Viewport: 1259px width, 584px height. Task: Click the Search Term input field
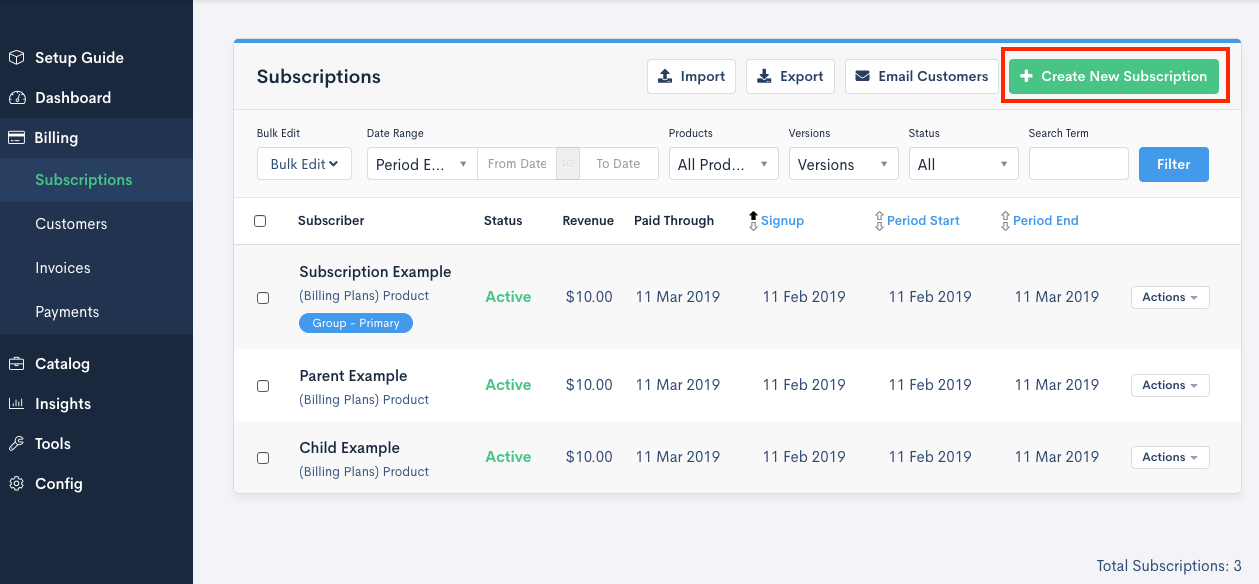(1078, 164)
